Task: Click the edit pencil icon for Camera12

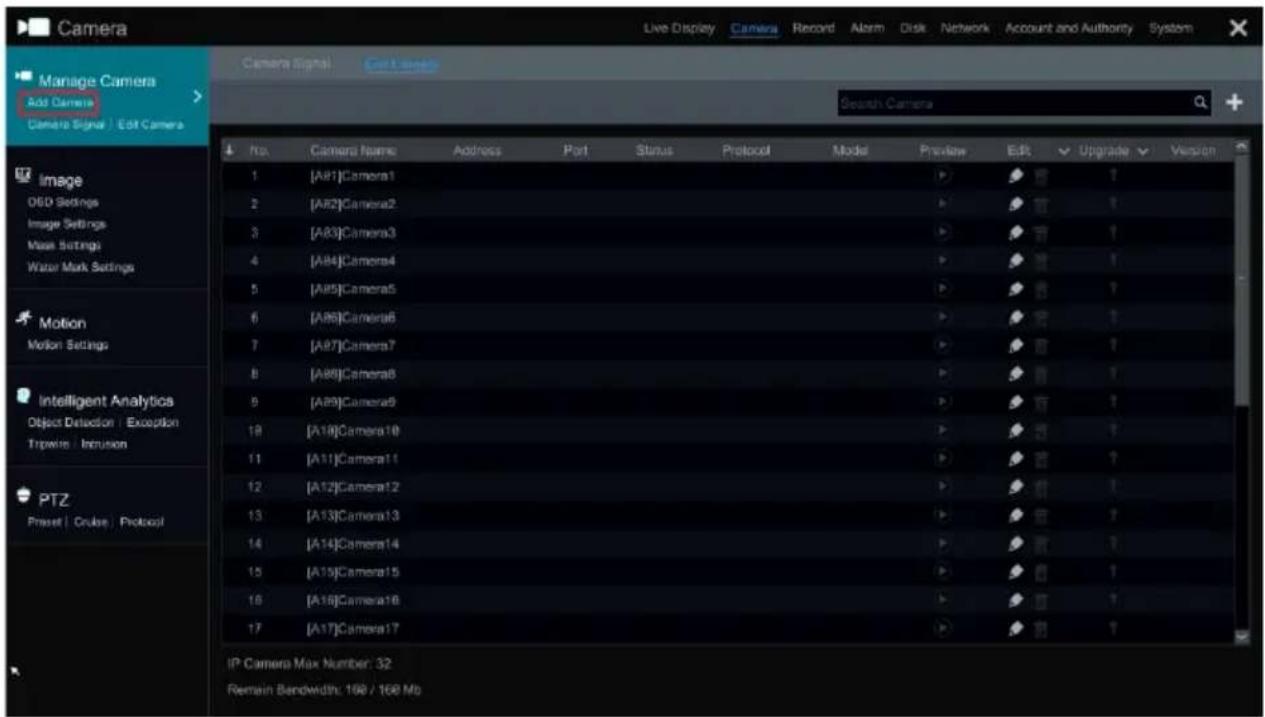Action: (1015, 486)
